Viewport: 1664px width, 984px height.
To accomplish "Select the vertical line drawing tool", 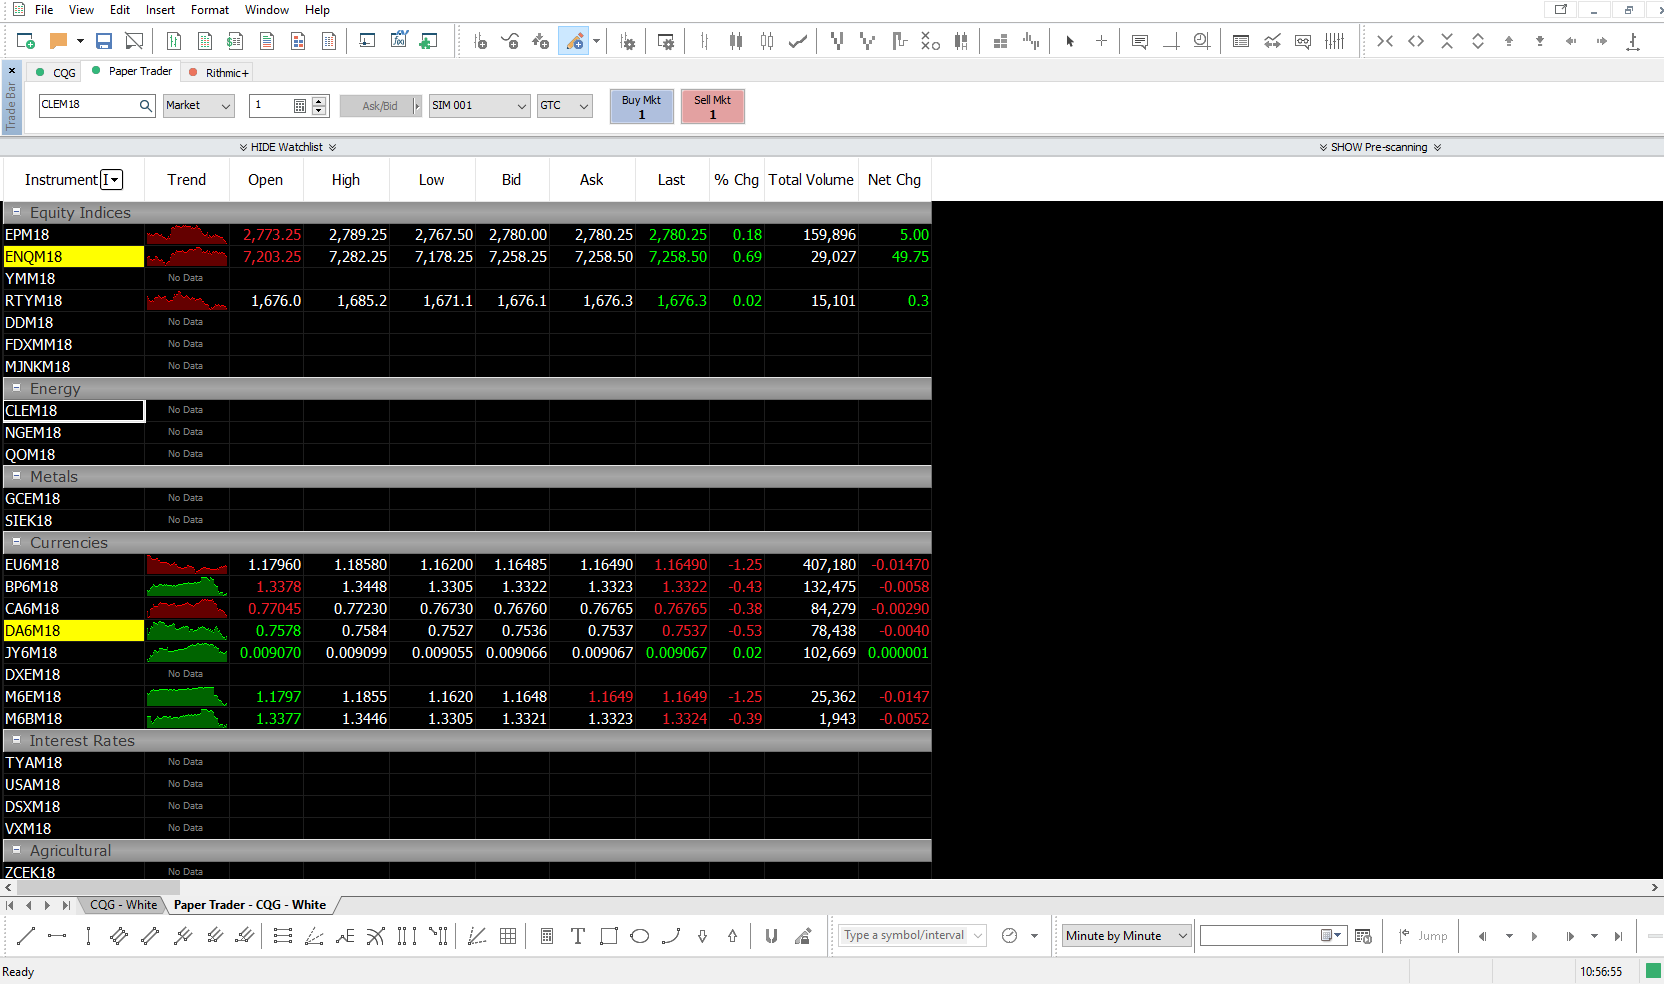I will click(88, 936).
